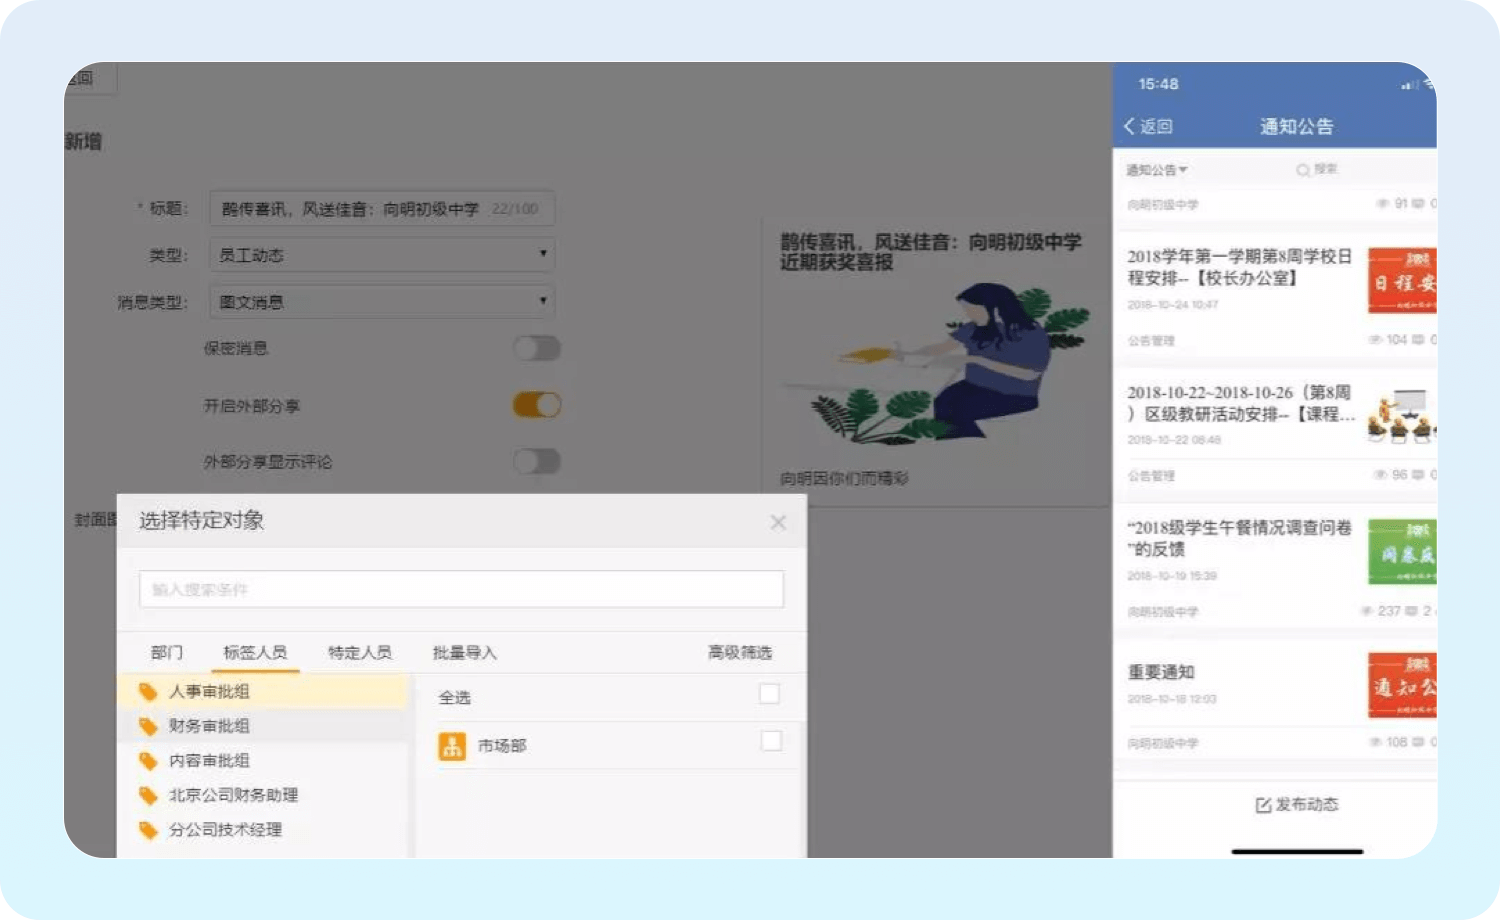Viewport: 1500px width, 920px height.
Task: Click the 输入搜索条件 search field
Action: point(461,590)
